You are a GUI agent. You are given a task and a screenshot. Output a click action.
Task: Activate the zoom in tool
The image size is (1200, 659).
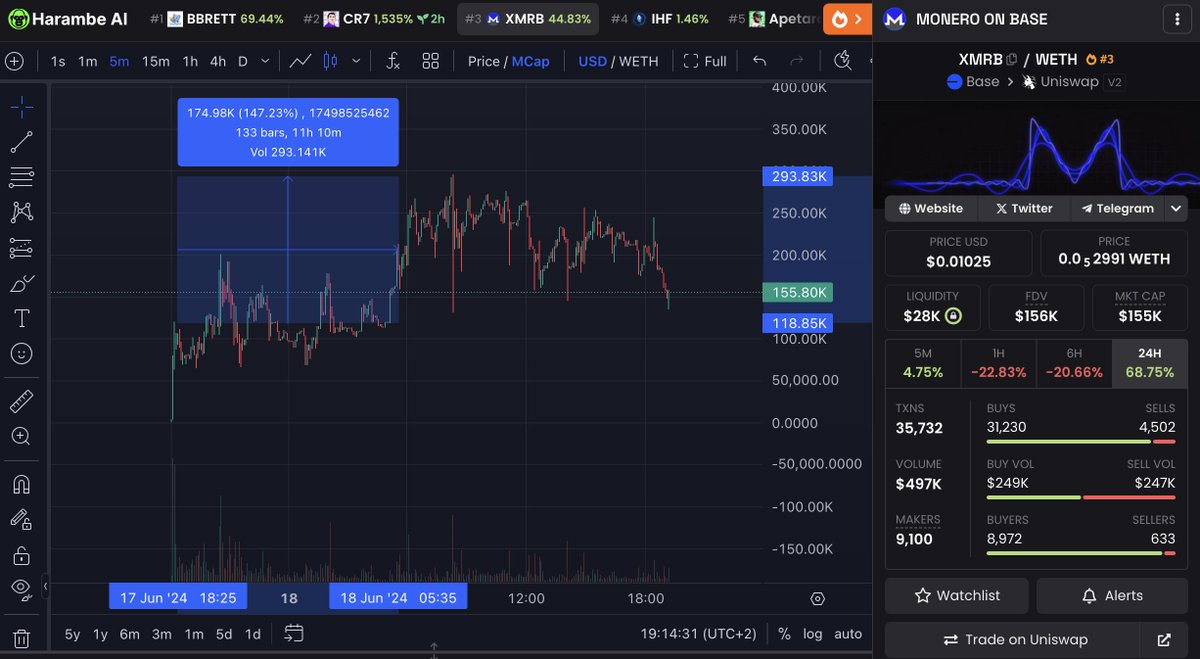21,437
